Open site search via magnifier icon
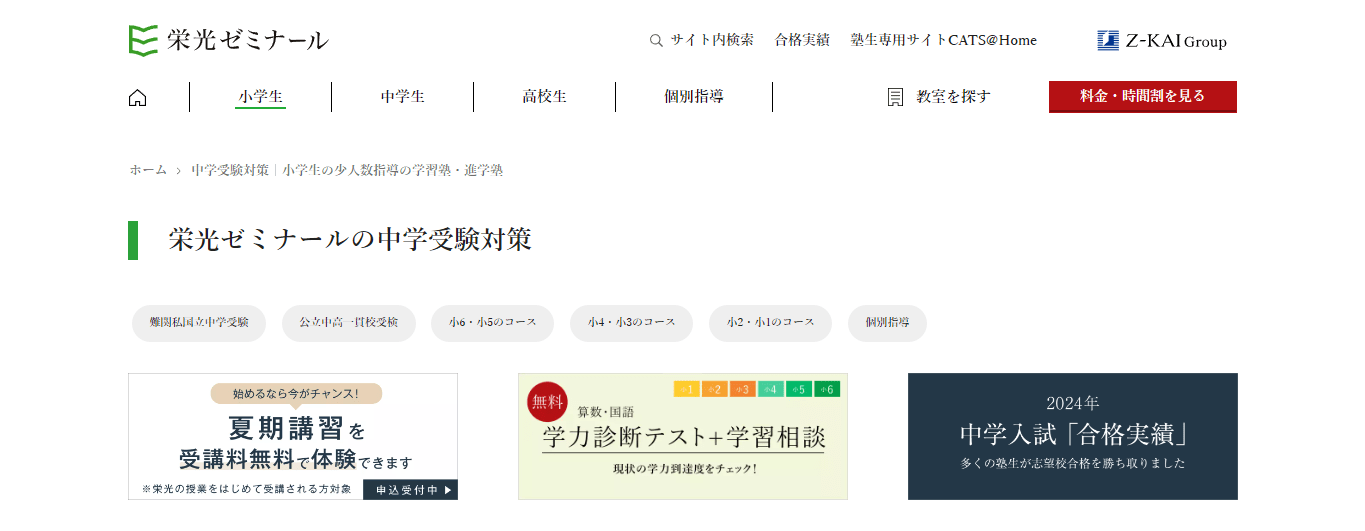Image resolution: width=1365 pixels, height=531 pixels. 656,41
